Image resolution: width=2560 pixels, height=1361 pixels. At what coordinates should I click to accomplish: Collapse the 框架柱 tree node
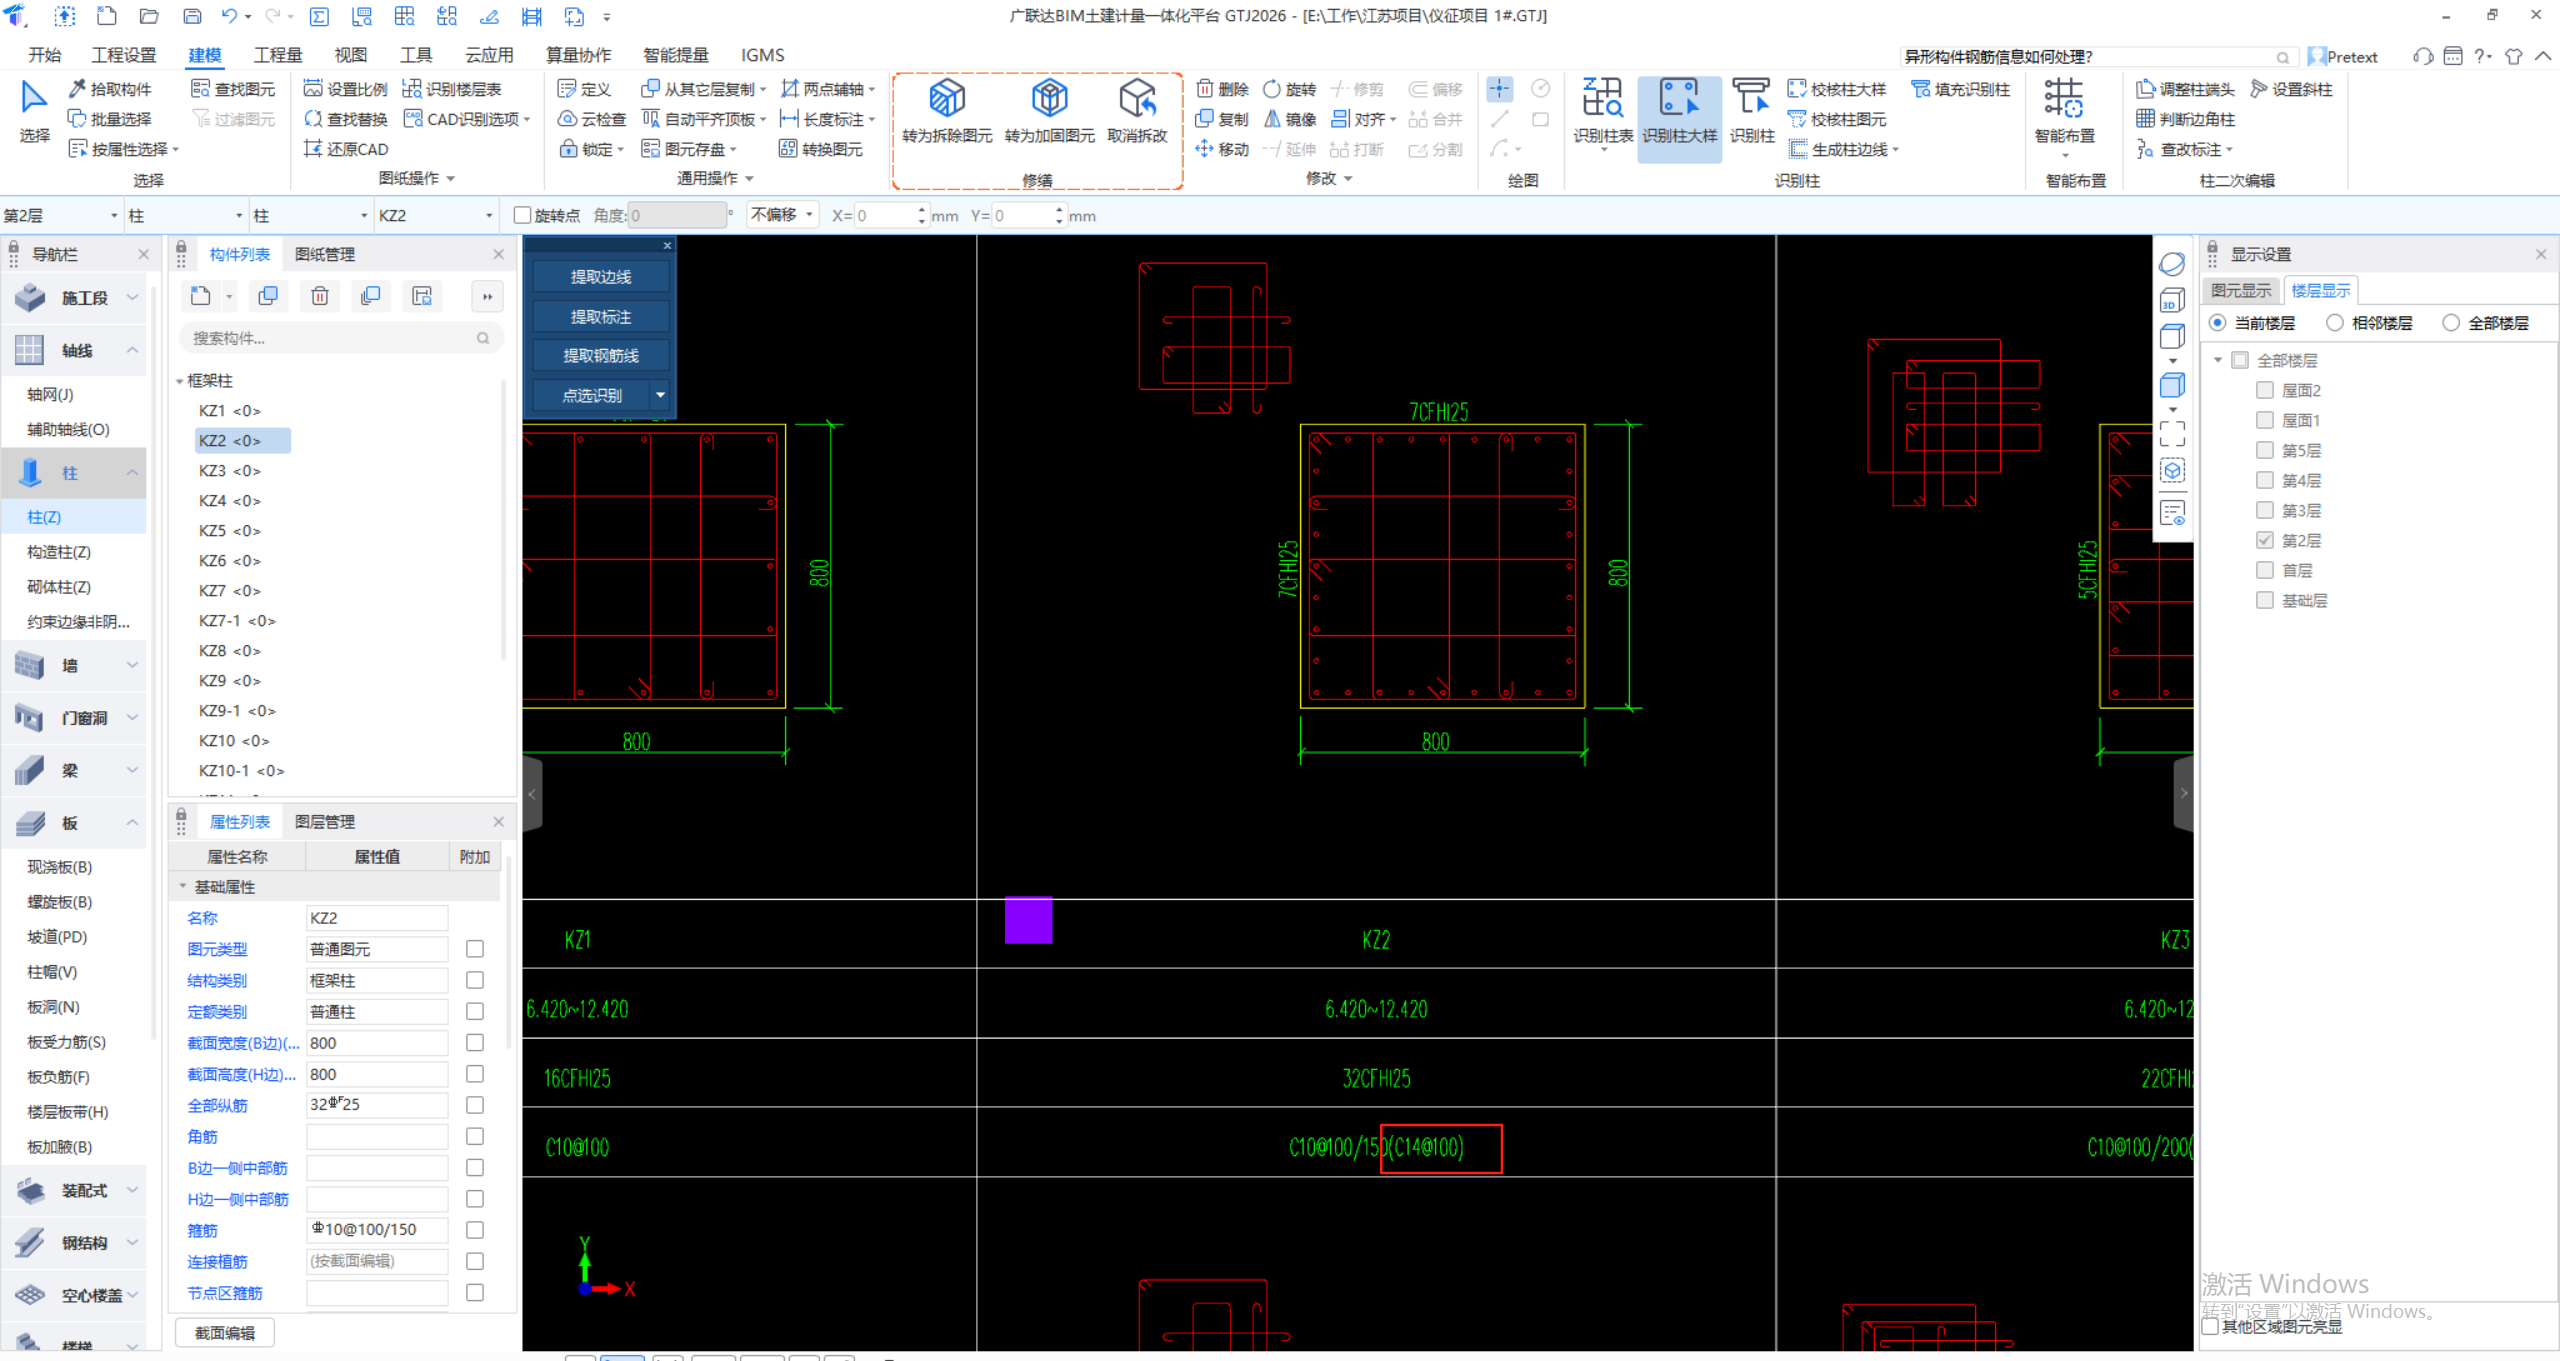pos(179,381)
